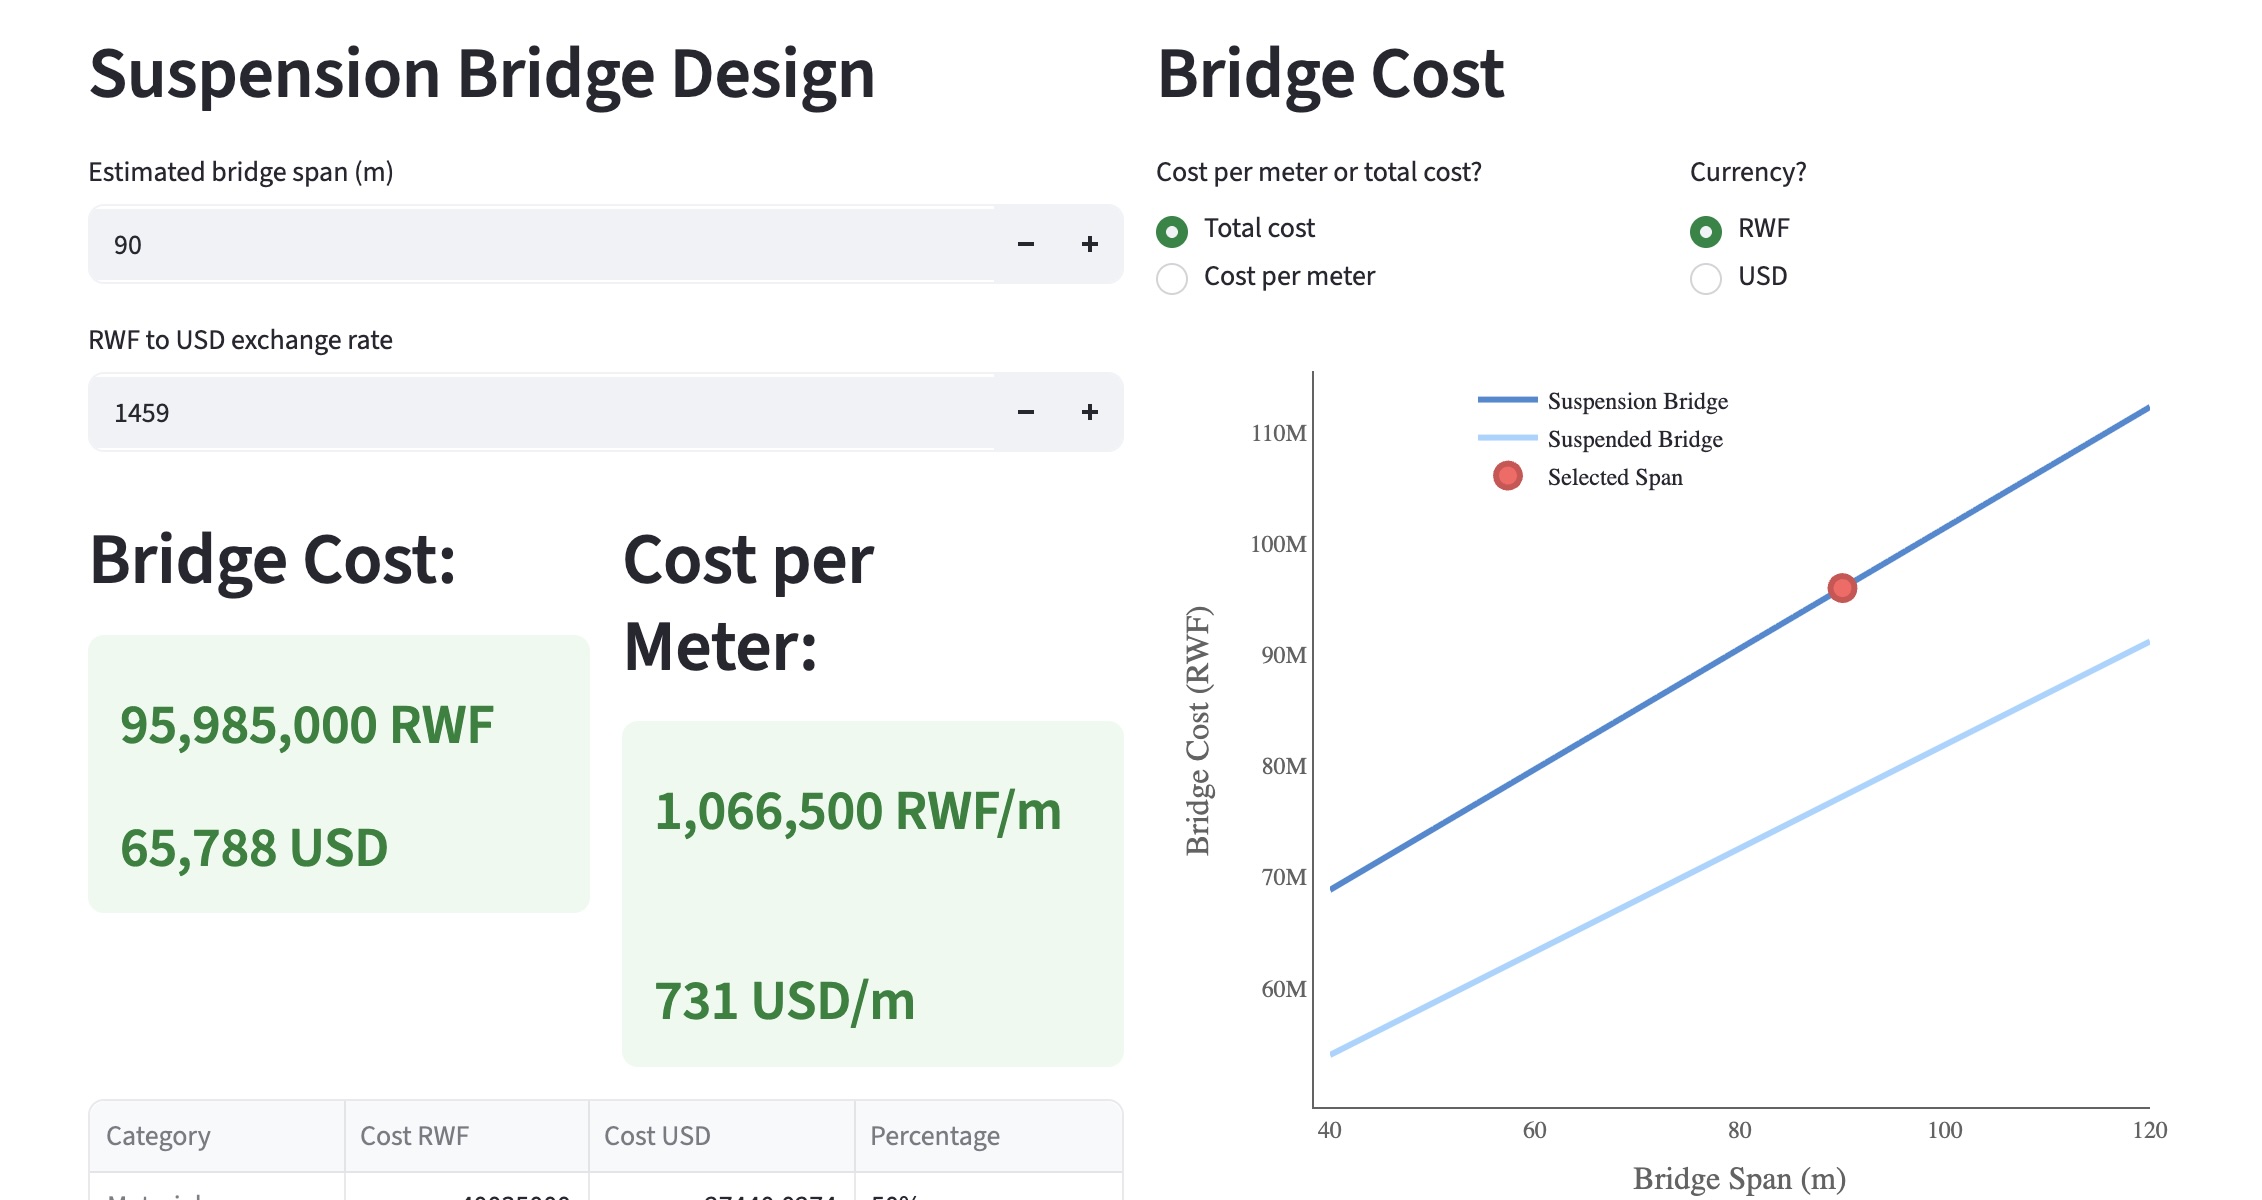Click the Bridge Cost (RWF) axis title
2262x1200 pixels.
pyautogui.click(x=1198, y=731)
